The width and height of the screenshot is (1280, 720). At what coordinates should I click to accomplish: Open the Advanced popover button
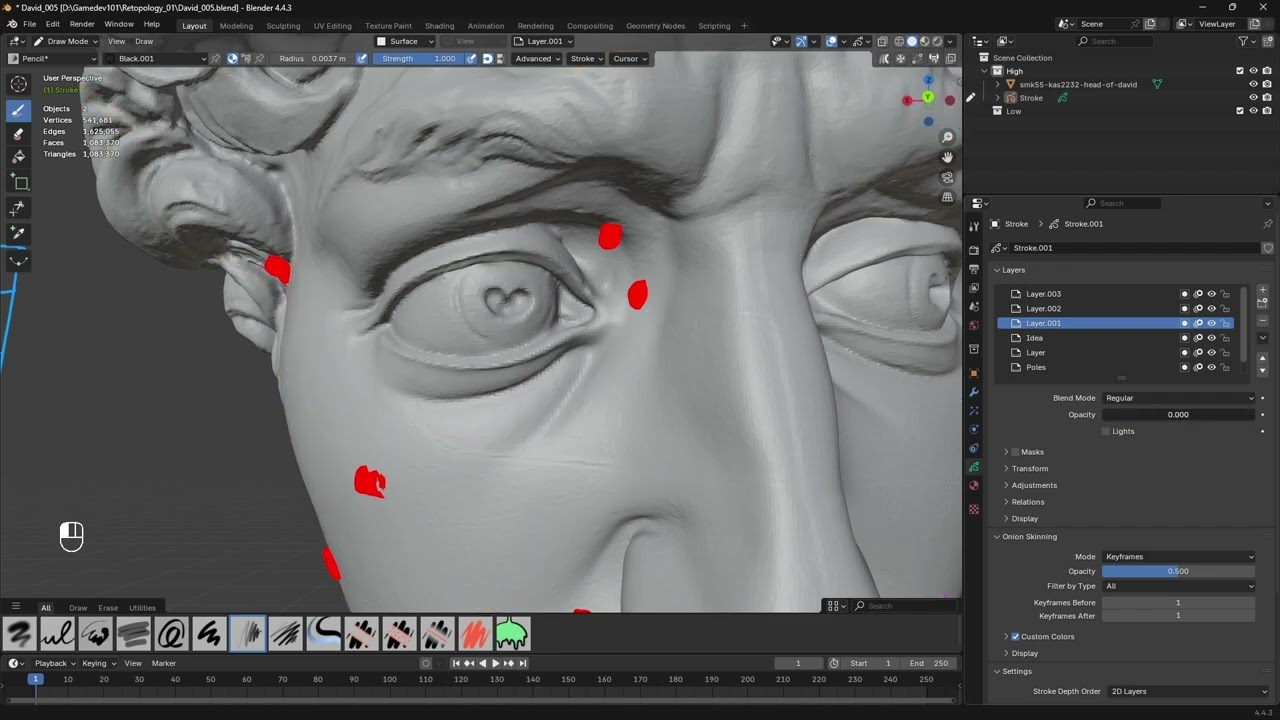[x=537, y=58]
